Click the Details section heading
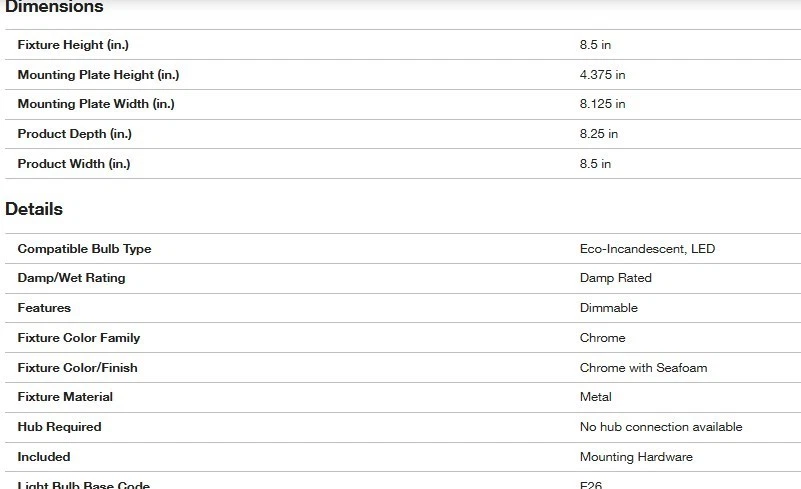 [x=34, y=209]
